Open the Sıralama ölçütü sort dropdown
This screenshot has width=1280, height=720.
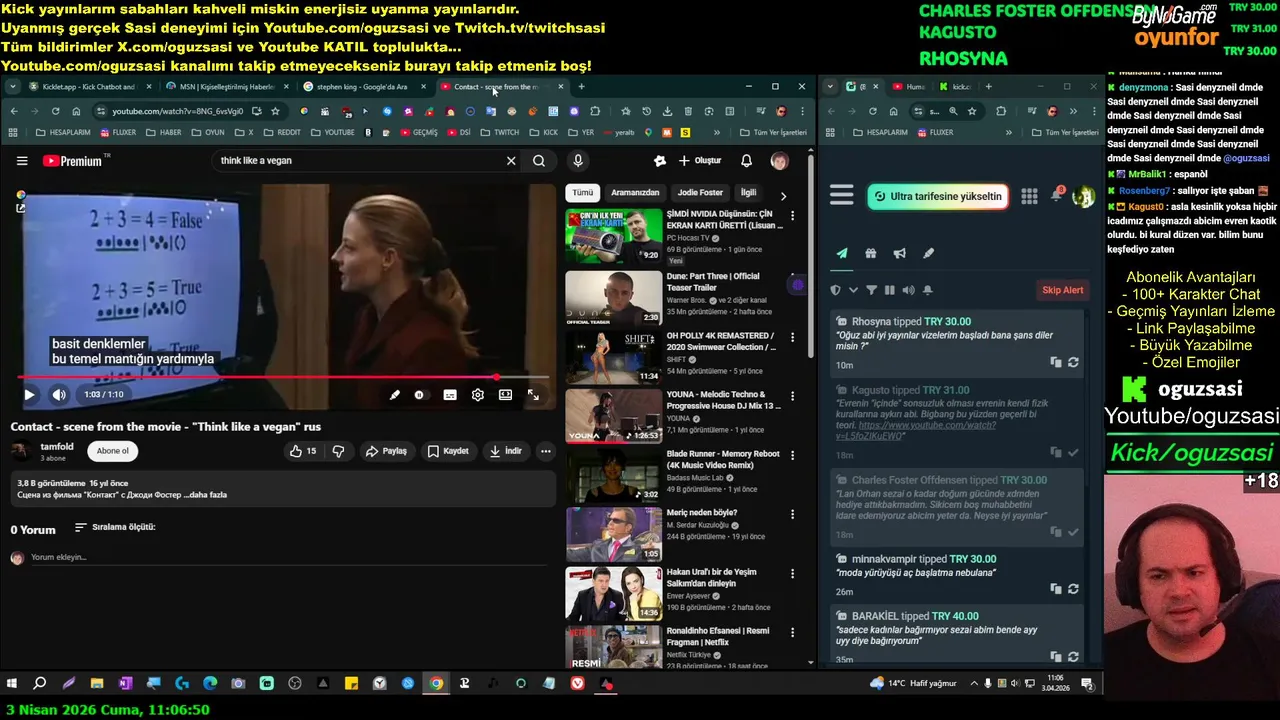click(115, 527)
